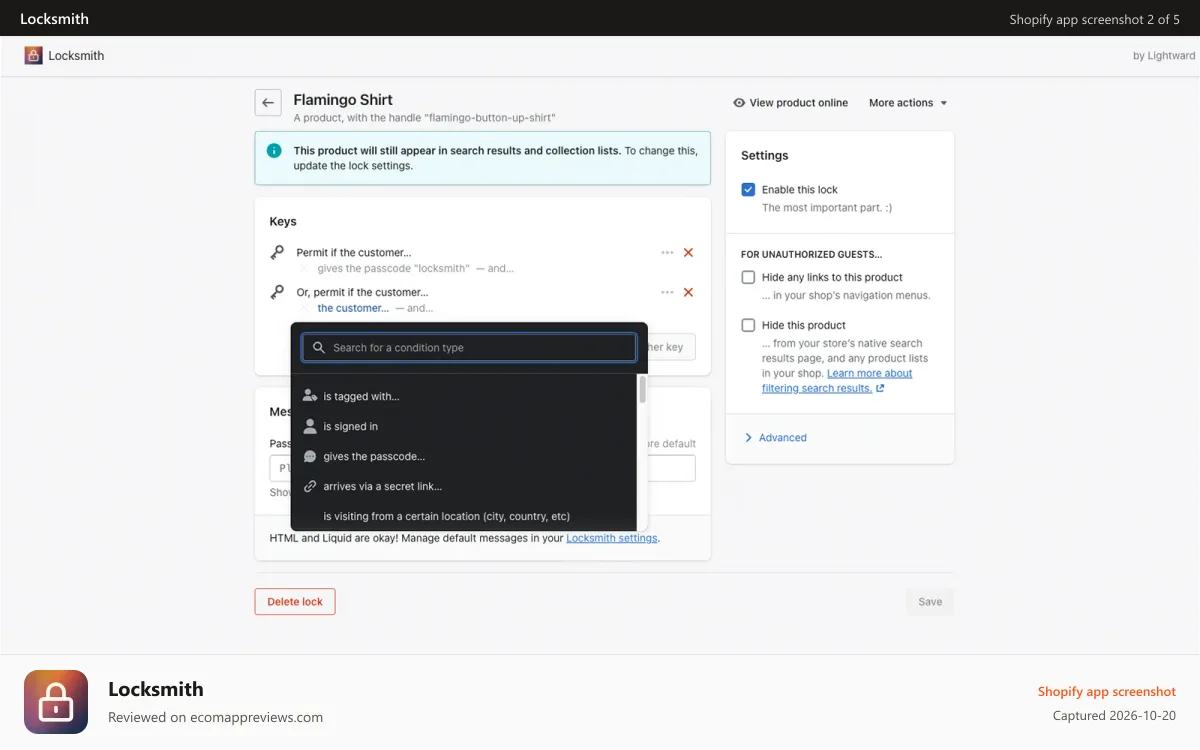The height and width of the screenshot is (750, 1200).
Task: Click the passcode prompt message input field
Action: point(482,469)
